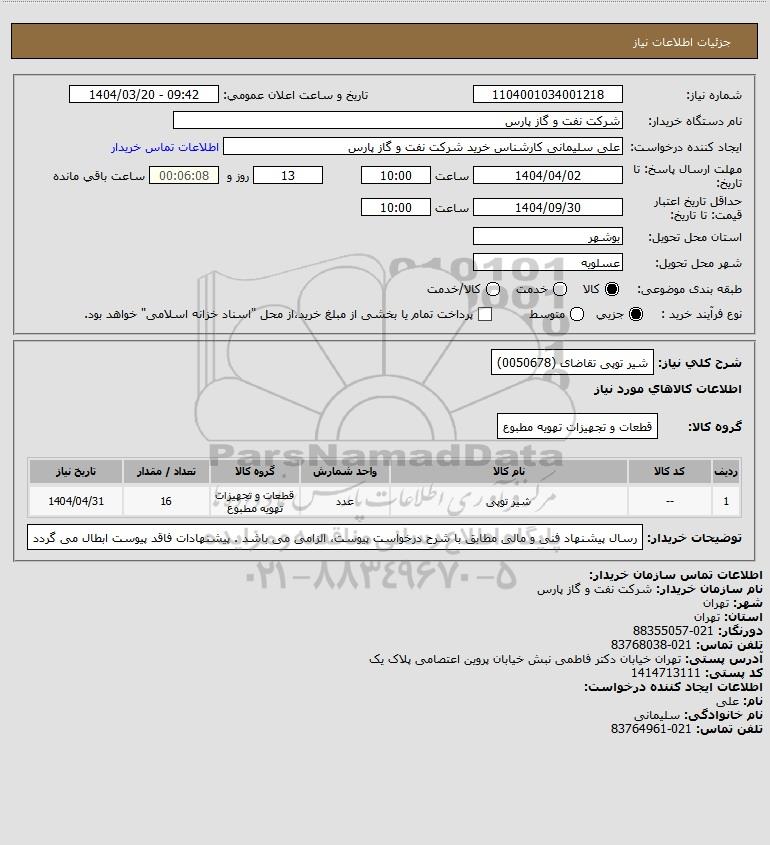Click the واحد شمارش column header
Image resolution: width=770 pixels, height=845 pixels.
point(345,472)
